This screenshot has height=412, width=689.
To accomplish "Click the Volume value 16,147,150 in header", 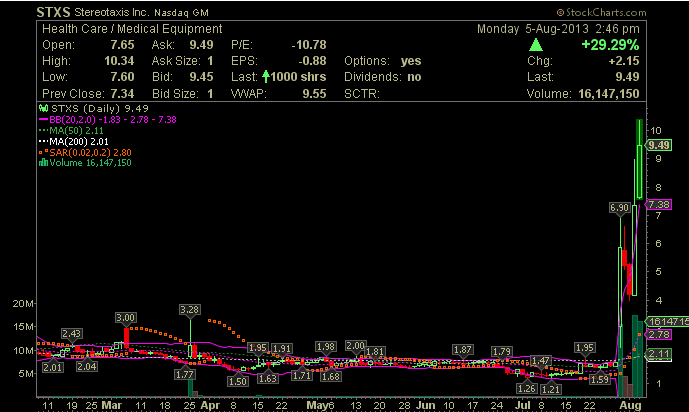I will click(609, 94).
